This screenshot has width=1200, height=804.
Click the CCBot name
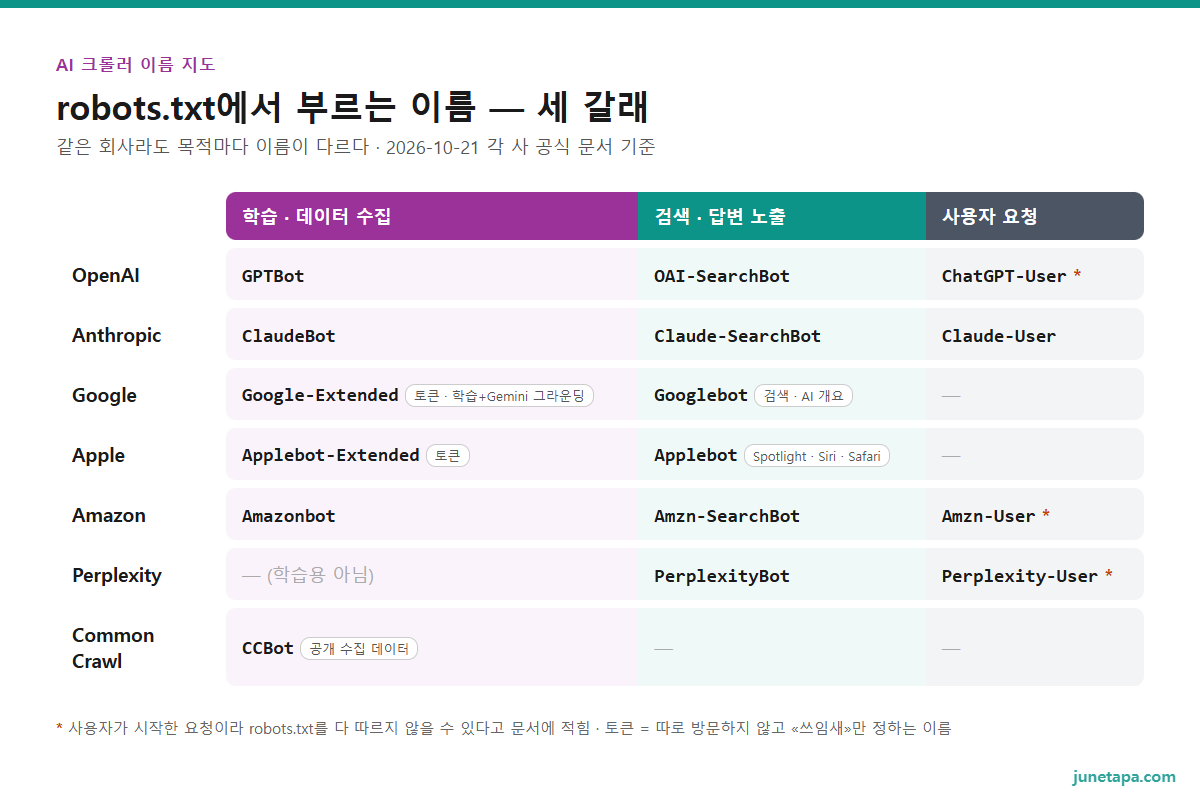268,648
